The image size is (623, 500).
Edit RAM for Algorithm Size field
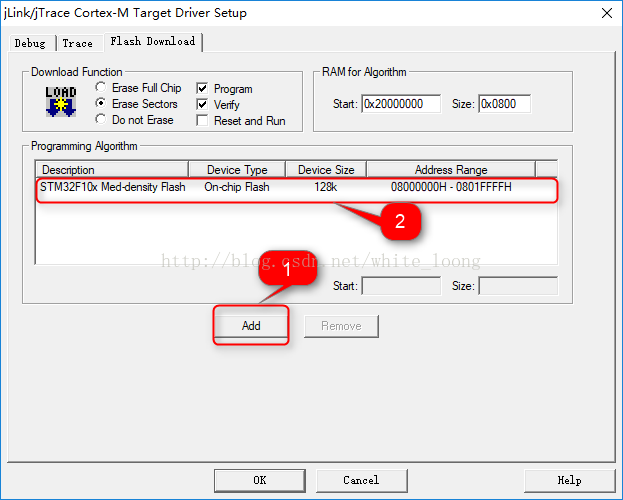coord(504,104)
